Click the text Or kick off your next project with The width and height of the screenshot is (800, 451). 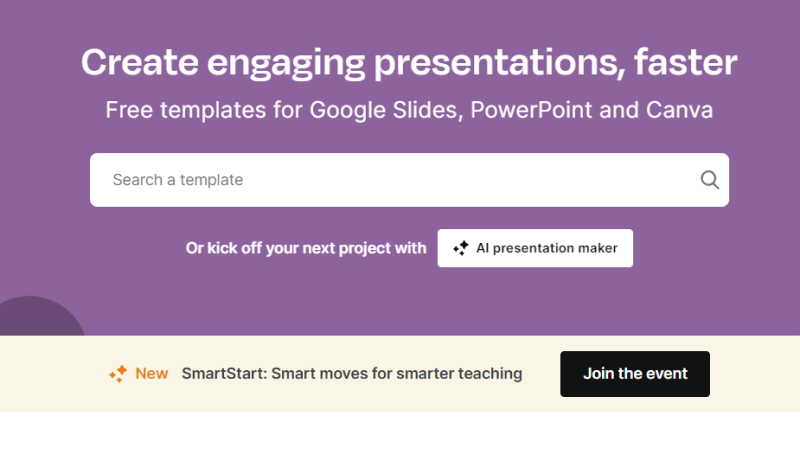[306, 248]
